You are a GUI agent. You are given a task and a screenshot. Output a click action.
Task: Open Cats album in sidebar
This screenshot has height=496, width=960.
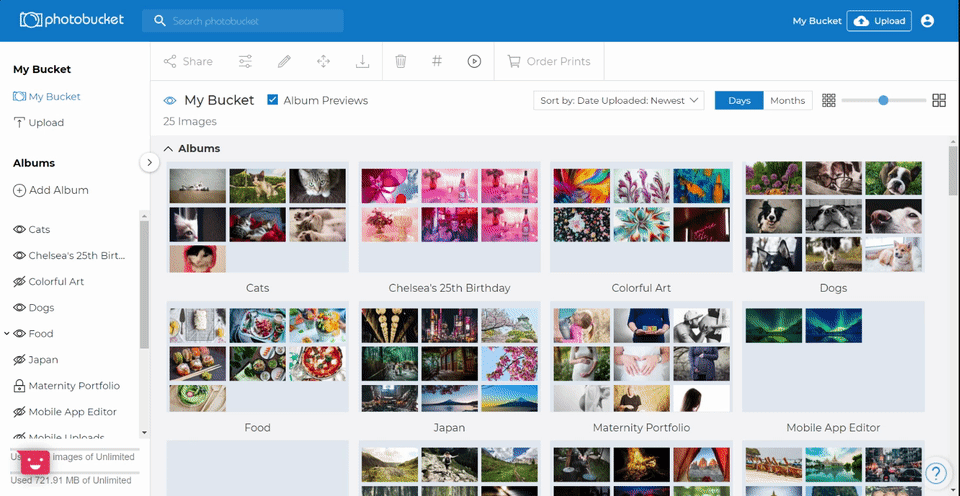click(39, 230)
